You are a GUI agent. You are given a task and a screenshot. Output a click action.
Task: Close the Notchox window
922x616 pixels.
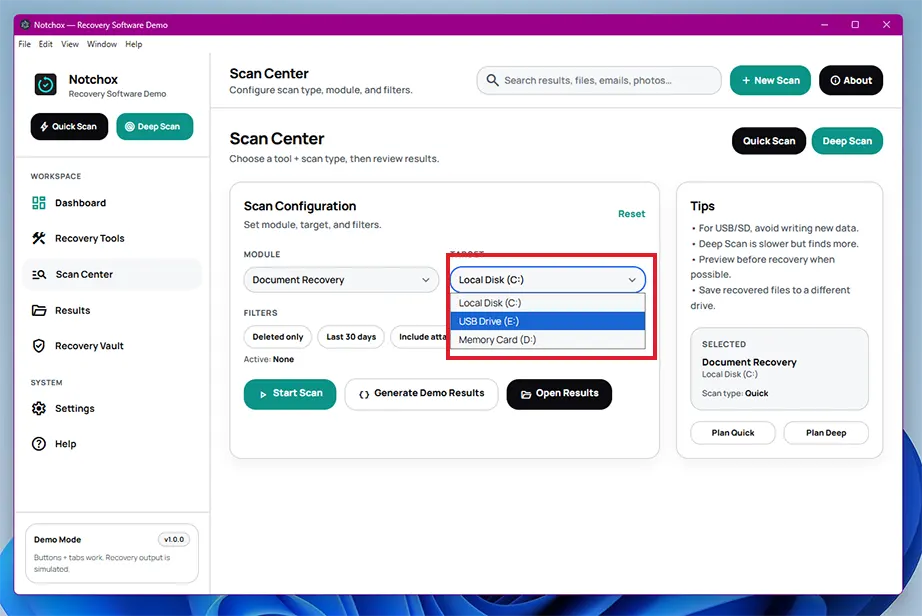point(886,25)
